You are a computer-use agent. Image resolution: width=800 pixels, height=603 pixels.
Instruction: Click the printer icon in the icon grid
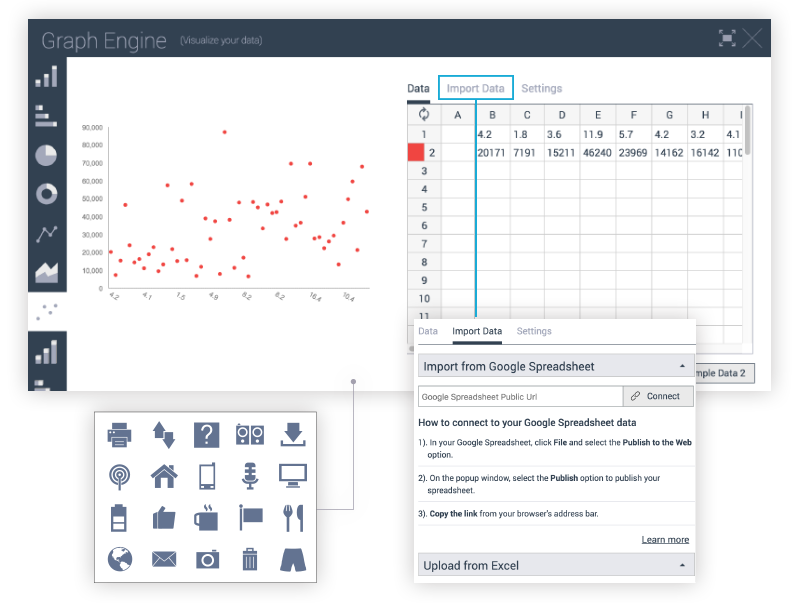pyautogui.click(x=120, y=434)
